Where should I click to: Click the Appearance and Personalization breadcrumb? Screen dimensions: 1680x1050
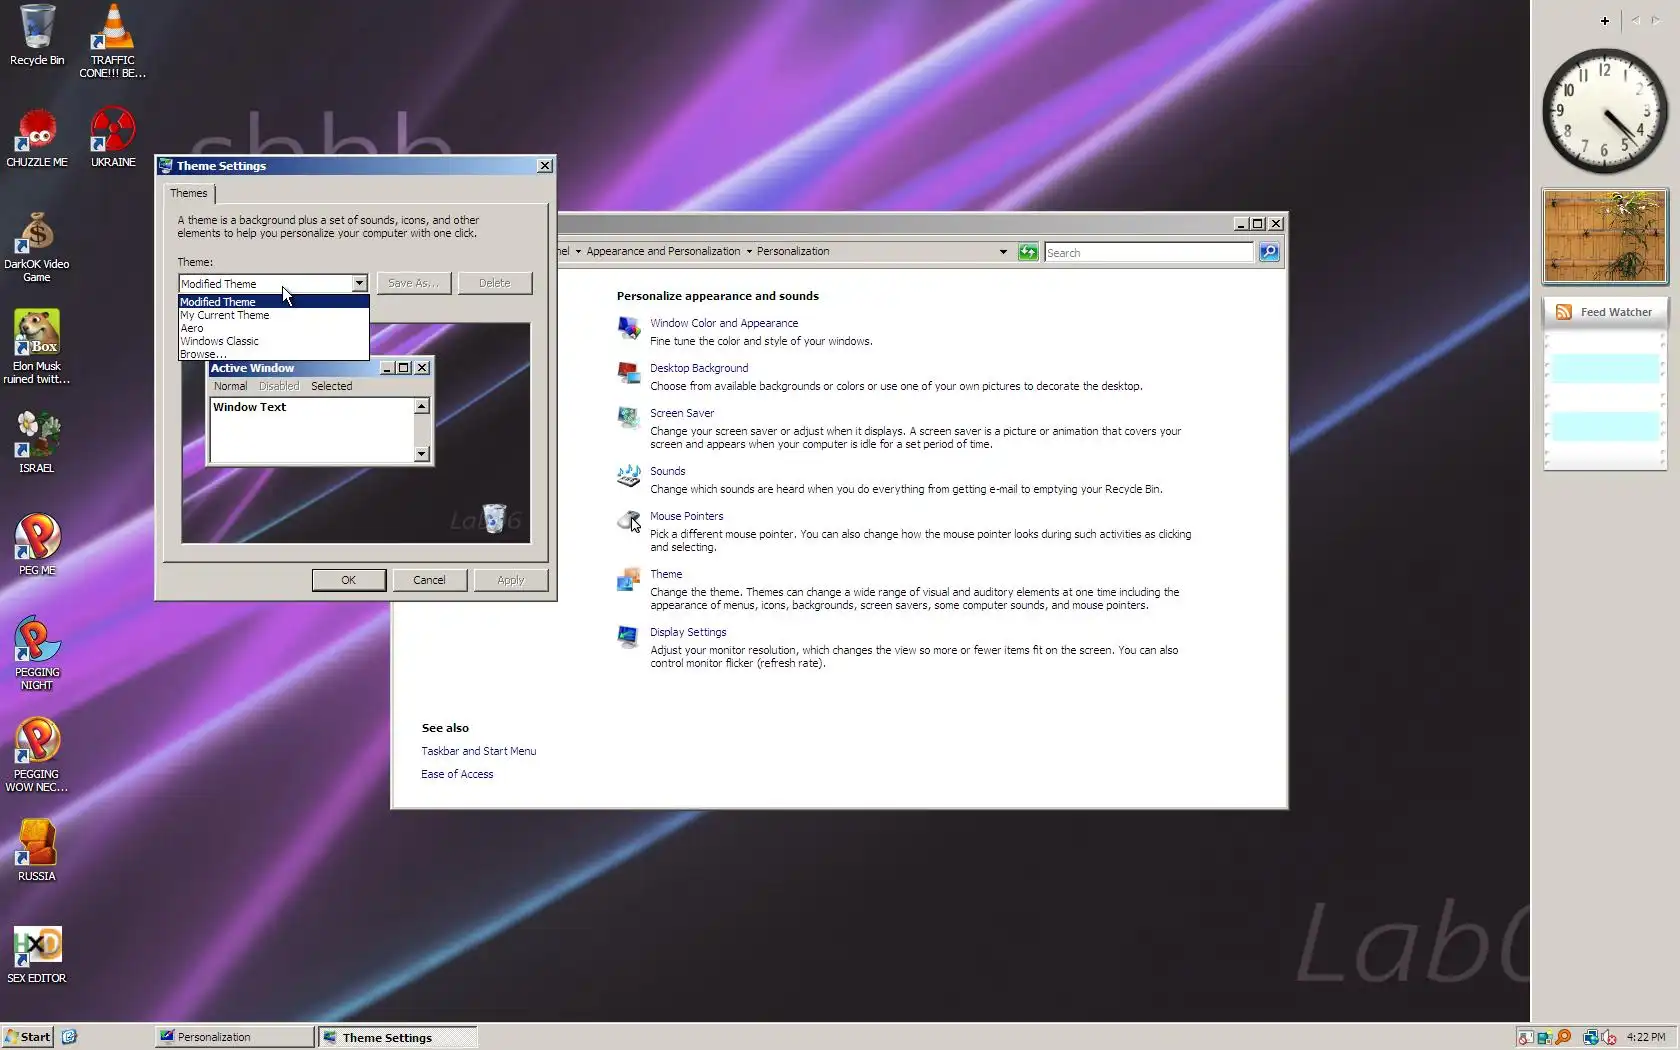coord(663,252)
